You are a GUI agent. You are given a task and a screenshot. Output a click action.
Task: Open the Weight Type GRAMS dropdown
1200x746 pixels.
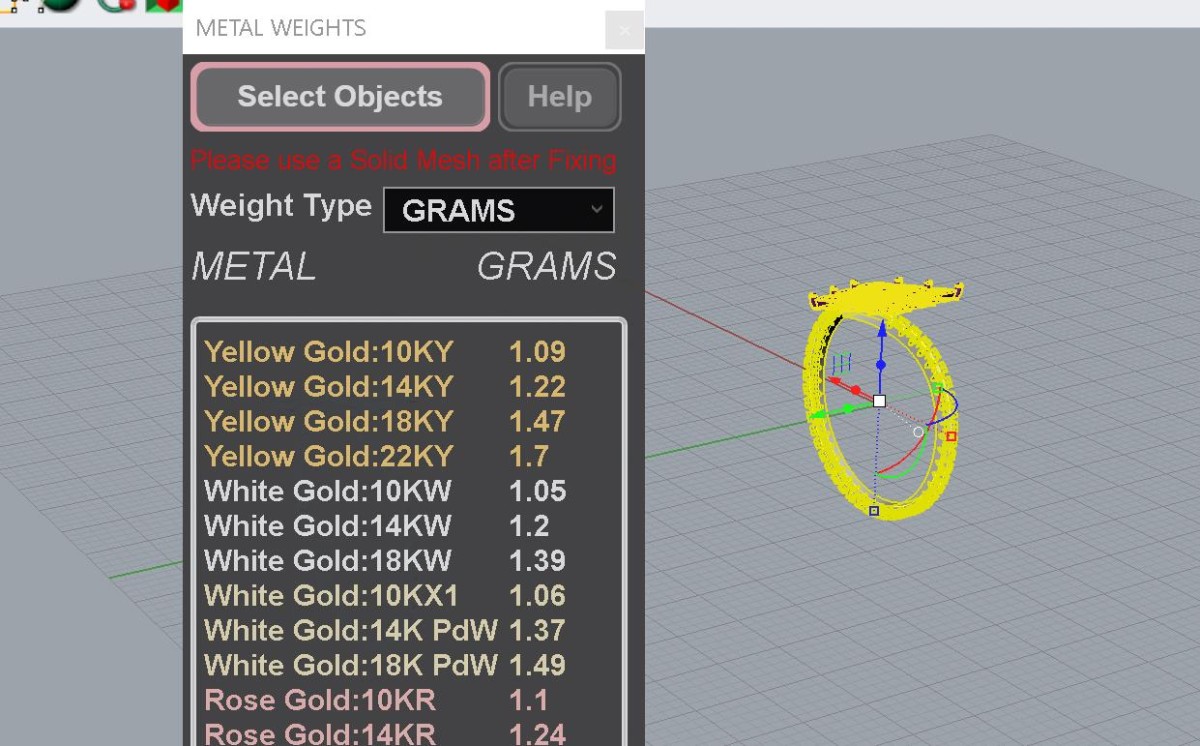499,210
